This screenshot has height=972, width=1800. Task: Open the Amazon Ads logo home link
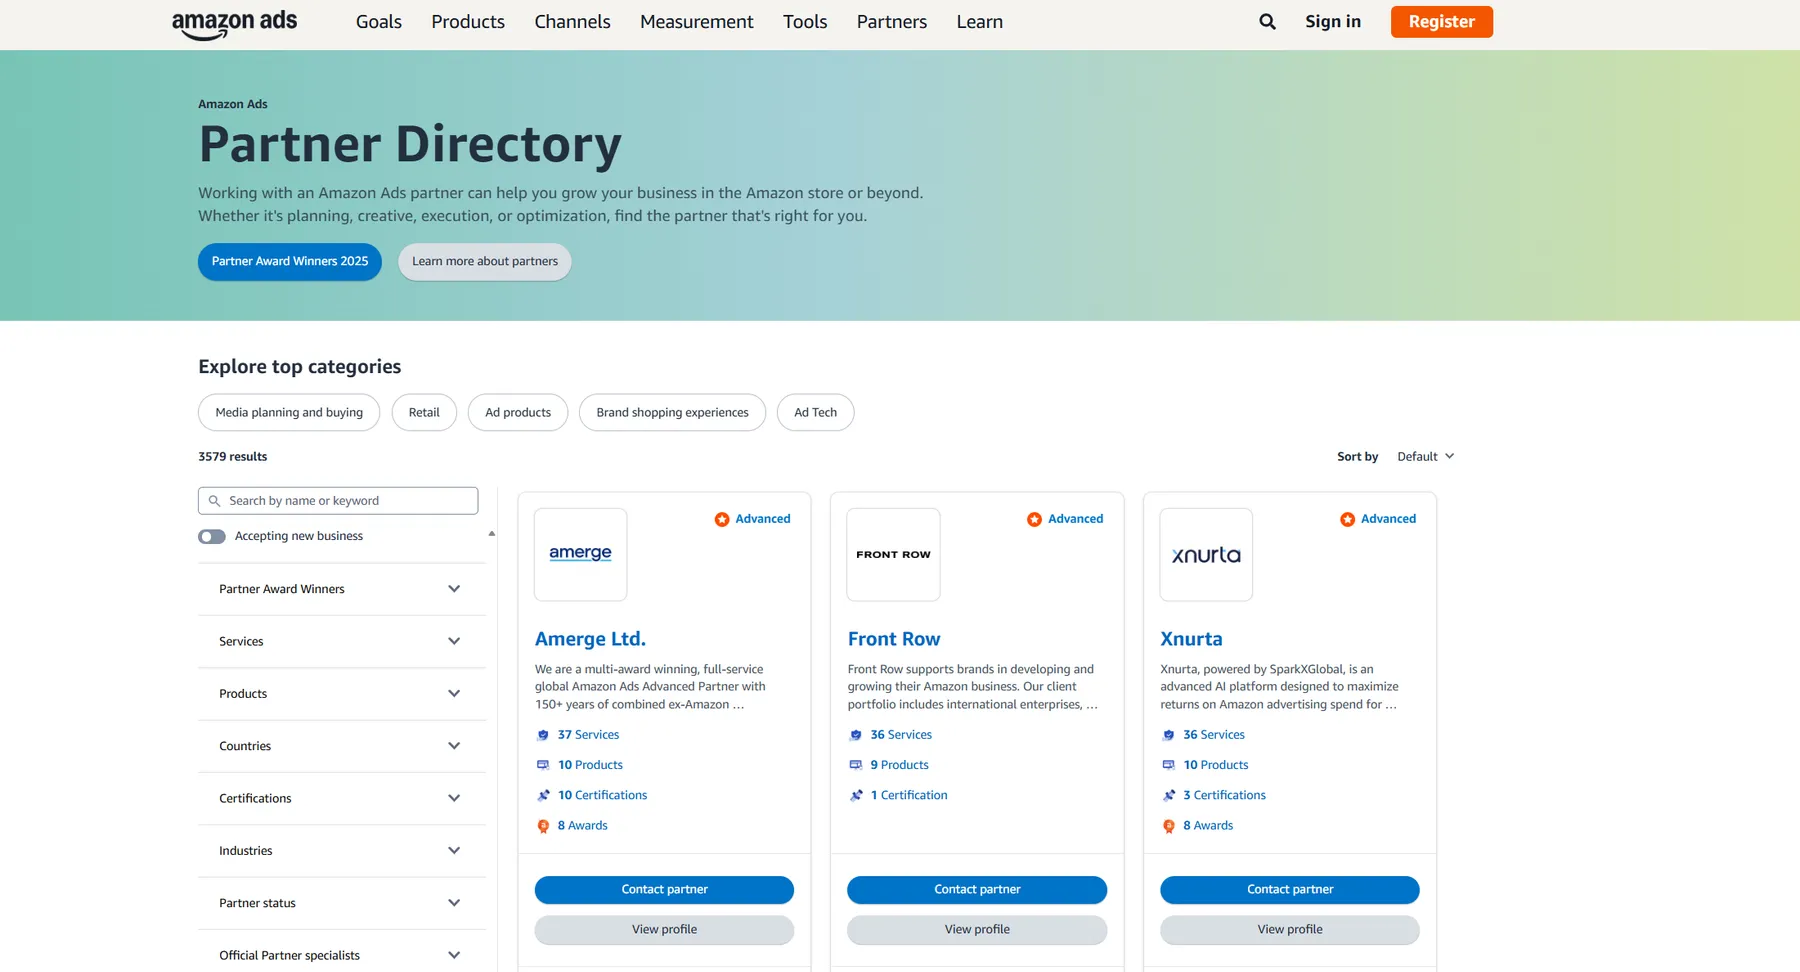click(234, 23)
